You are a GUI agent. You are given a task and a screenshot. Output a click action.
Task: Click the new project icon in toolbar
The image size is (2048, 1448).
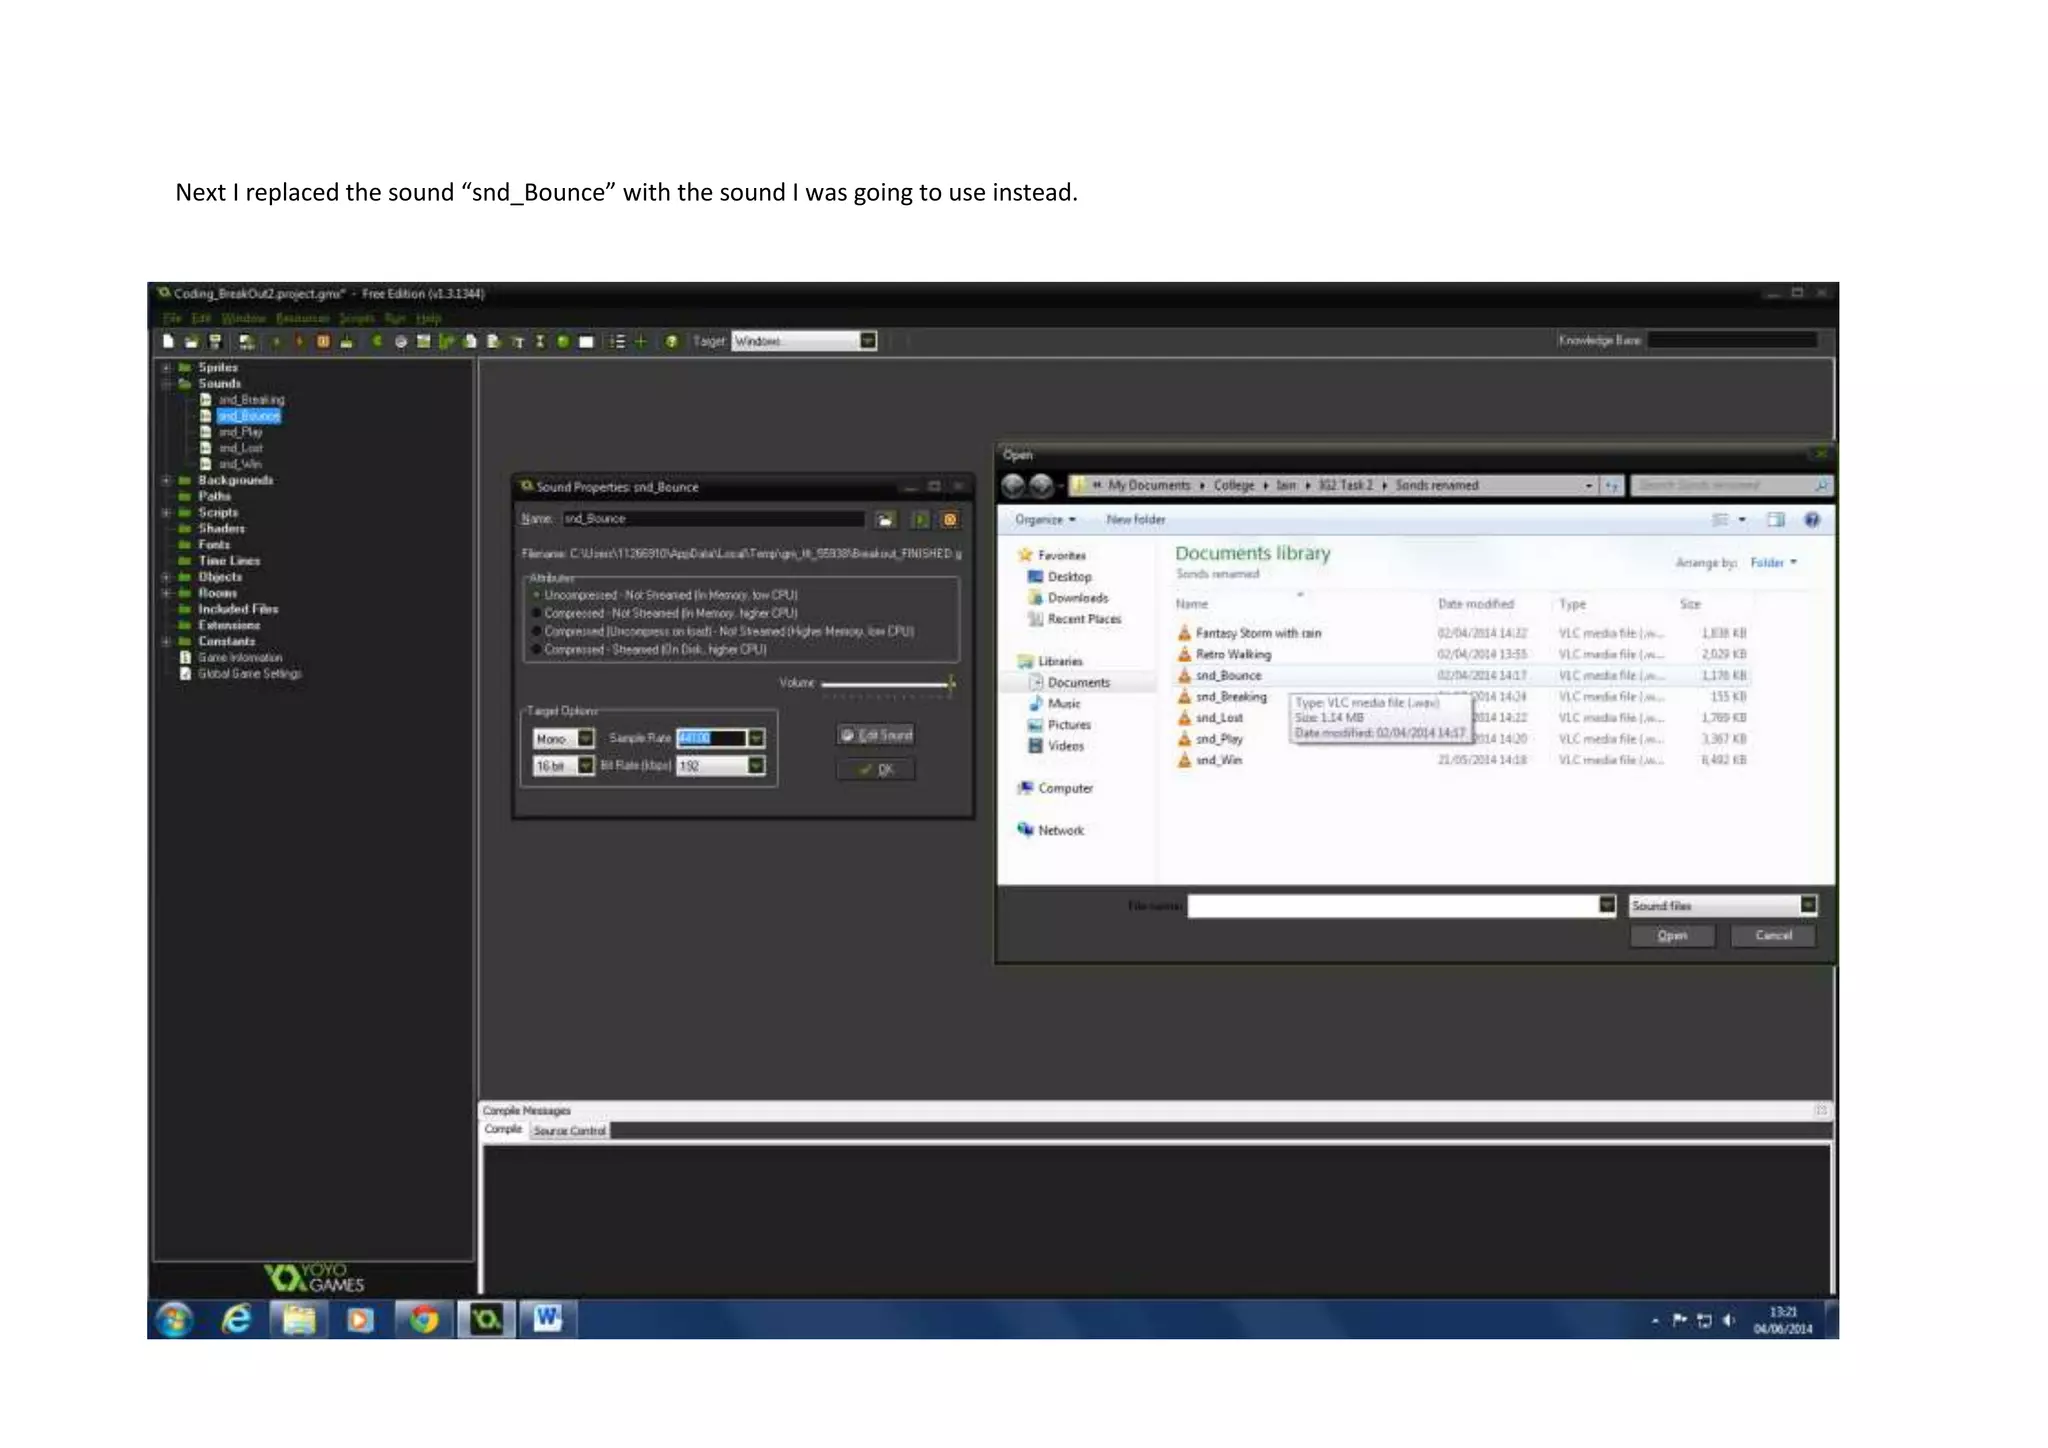pyautogui.click(x=168, y=342)
